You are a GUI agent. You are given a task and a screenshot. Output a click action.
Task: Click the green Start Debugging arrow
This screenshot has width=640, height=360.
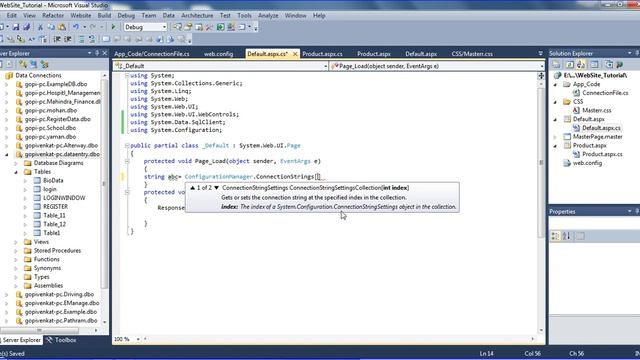pos(113,27)
